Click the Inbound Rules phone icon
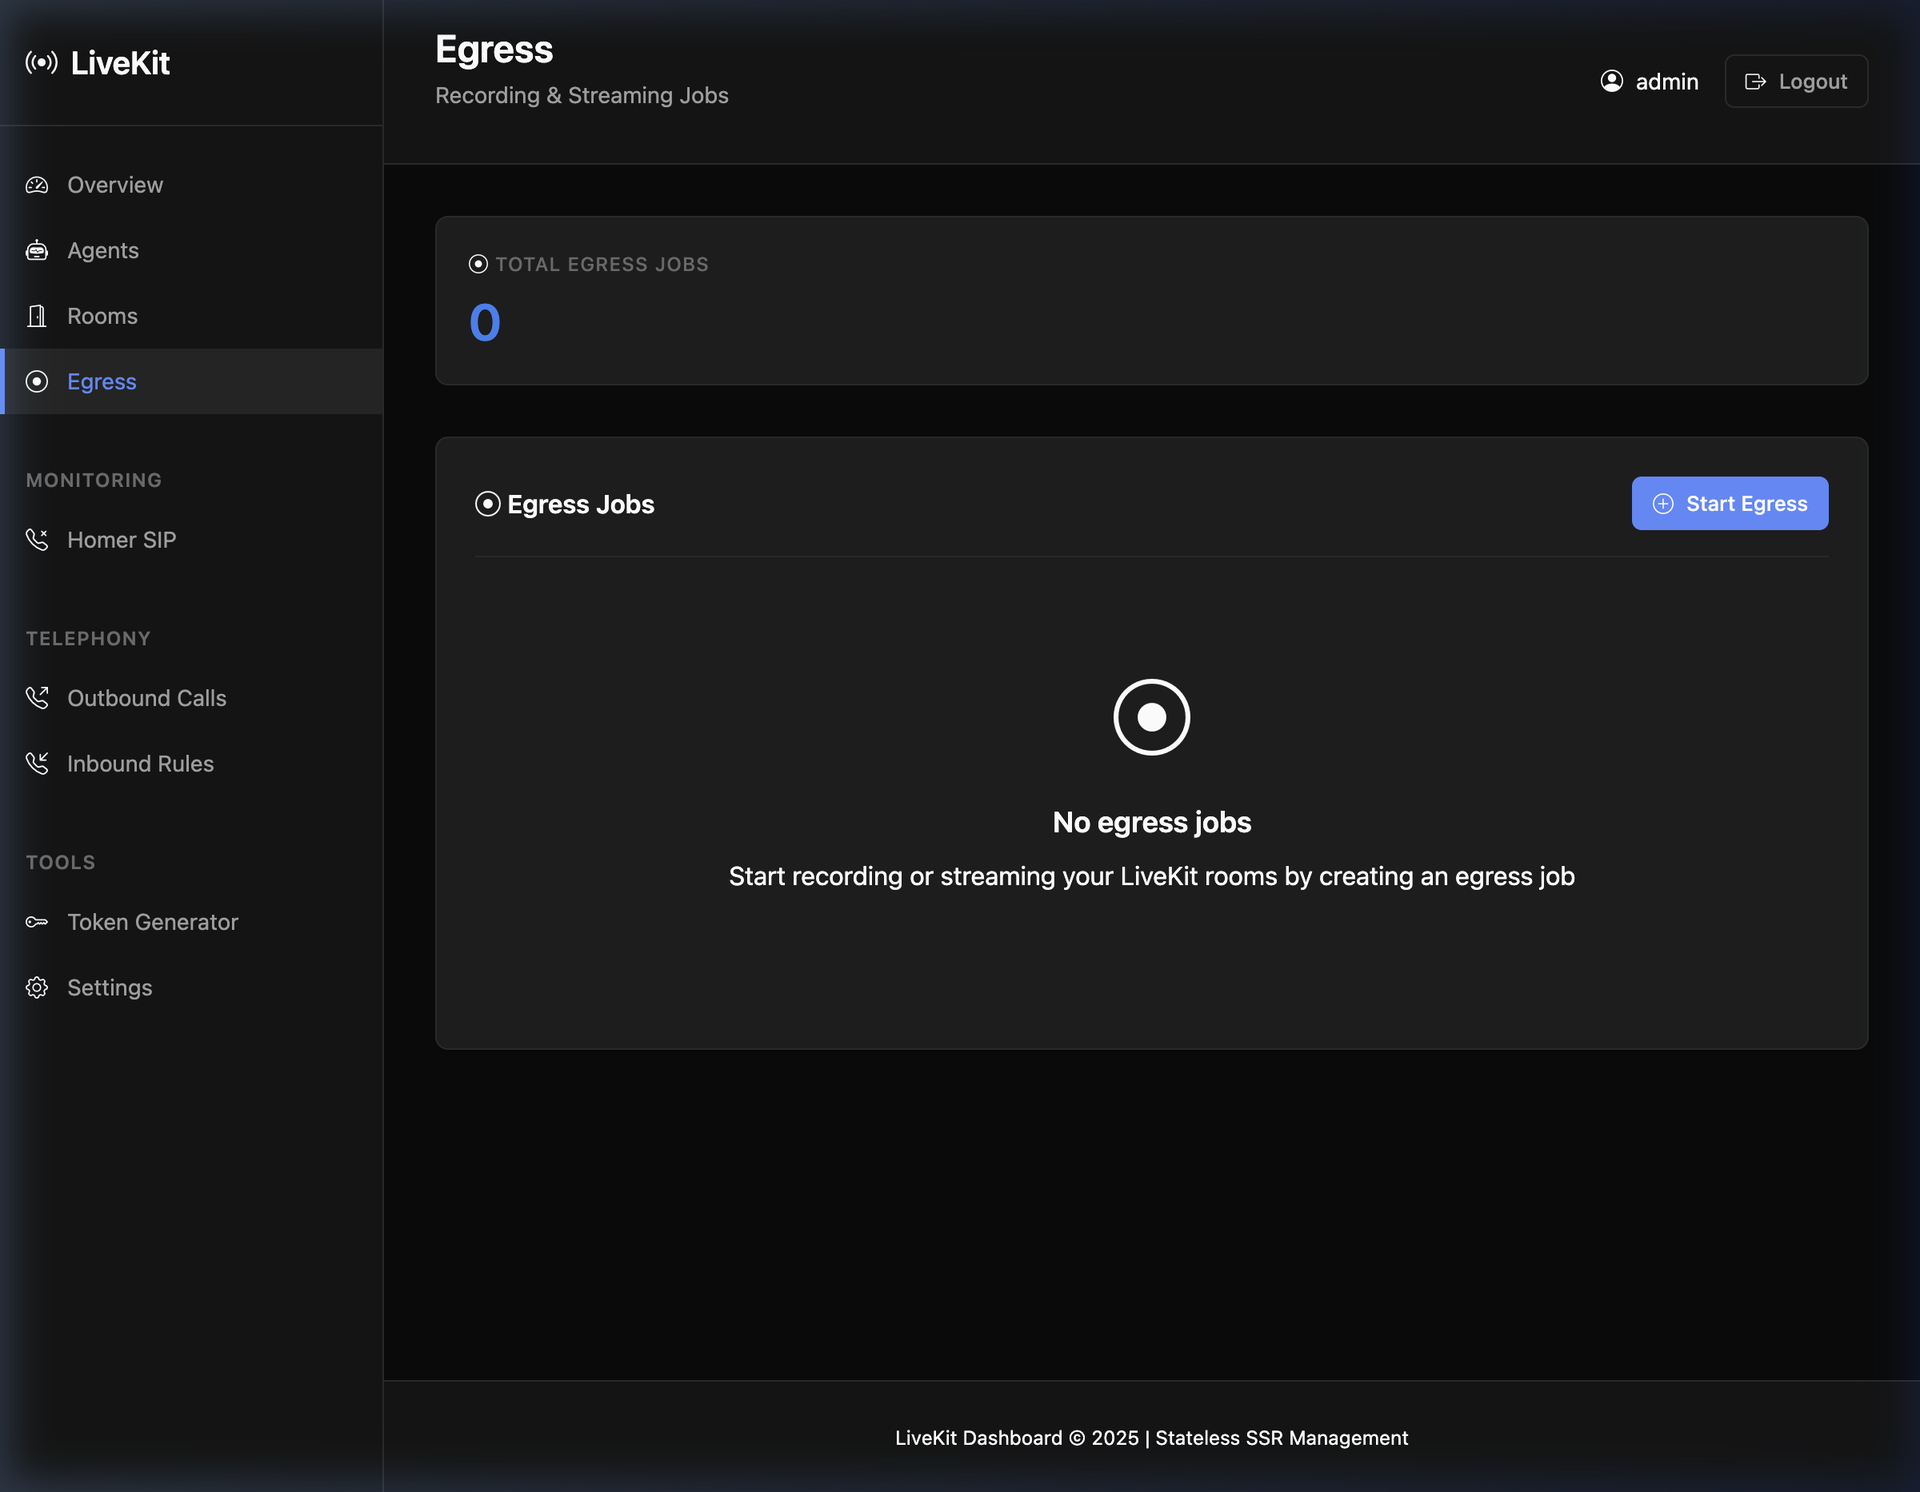This screenshot has height=1492, width=1920. (37, 764)
